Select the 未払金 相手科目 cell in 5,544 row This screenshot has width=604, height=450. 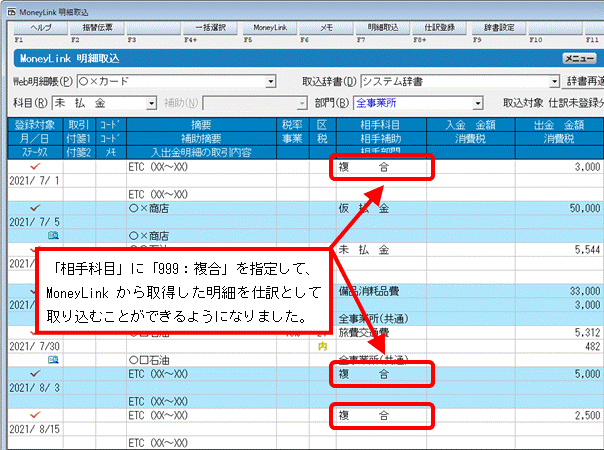click(381, 250)
